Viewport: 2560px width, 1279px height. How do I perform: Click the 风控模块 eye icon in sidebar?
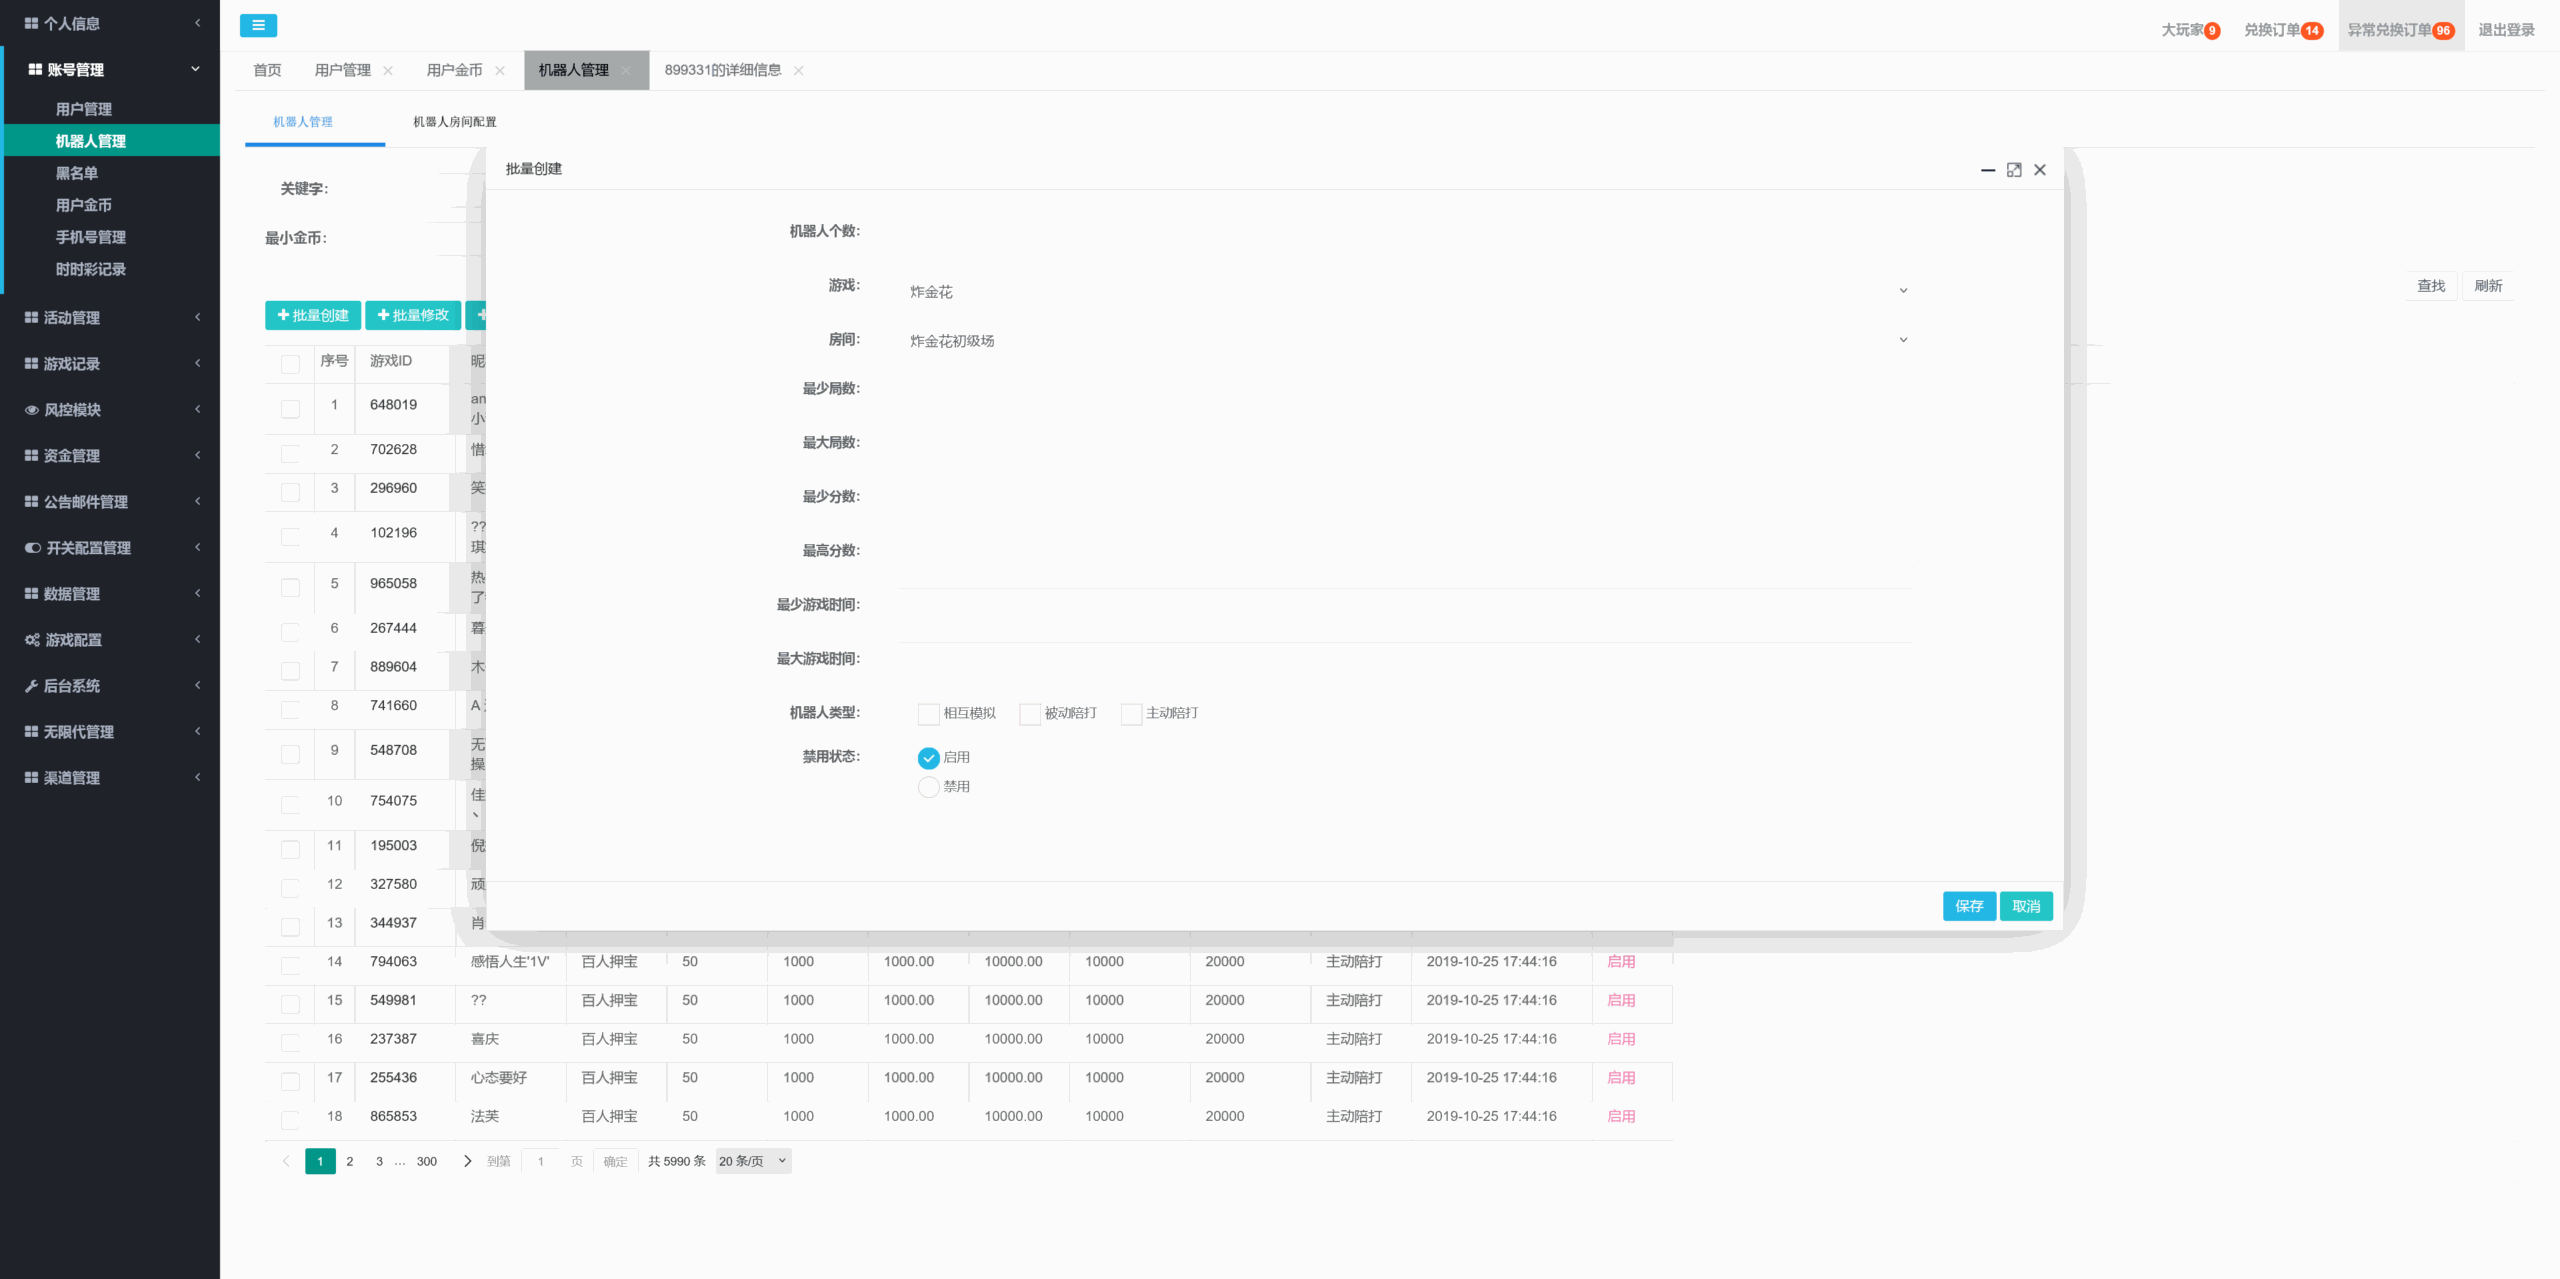(31, 410)
